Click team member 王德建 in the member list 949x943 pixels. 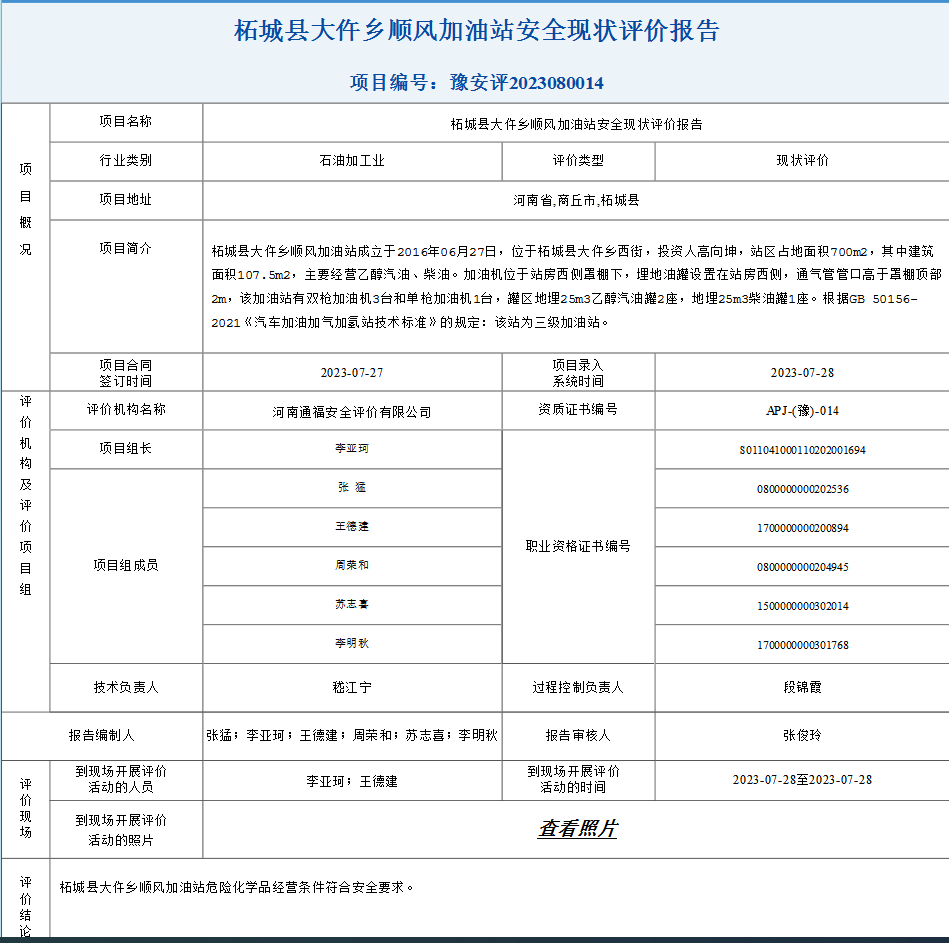[352, 527]
